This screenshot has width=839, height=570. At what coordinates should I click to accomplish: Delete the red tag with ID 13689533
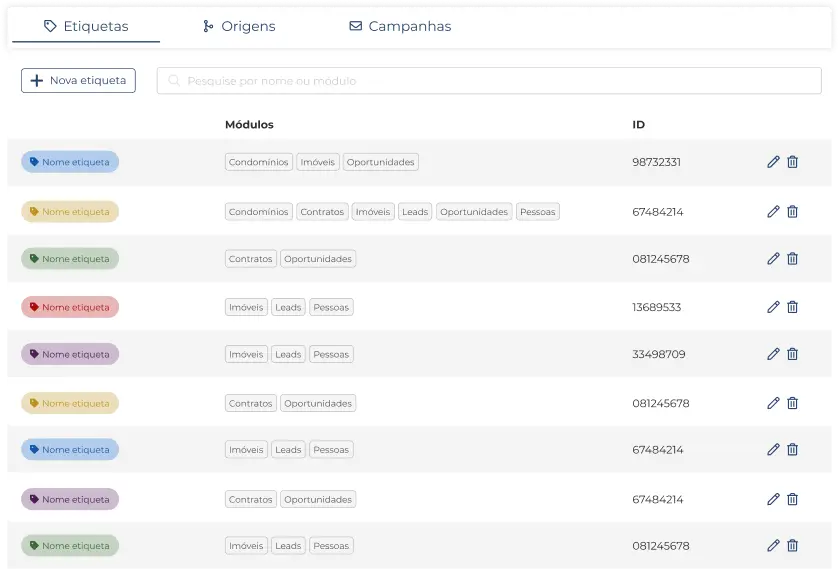pos(792,307)
